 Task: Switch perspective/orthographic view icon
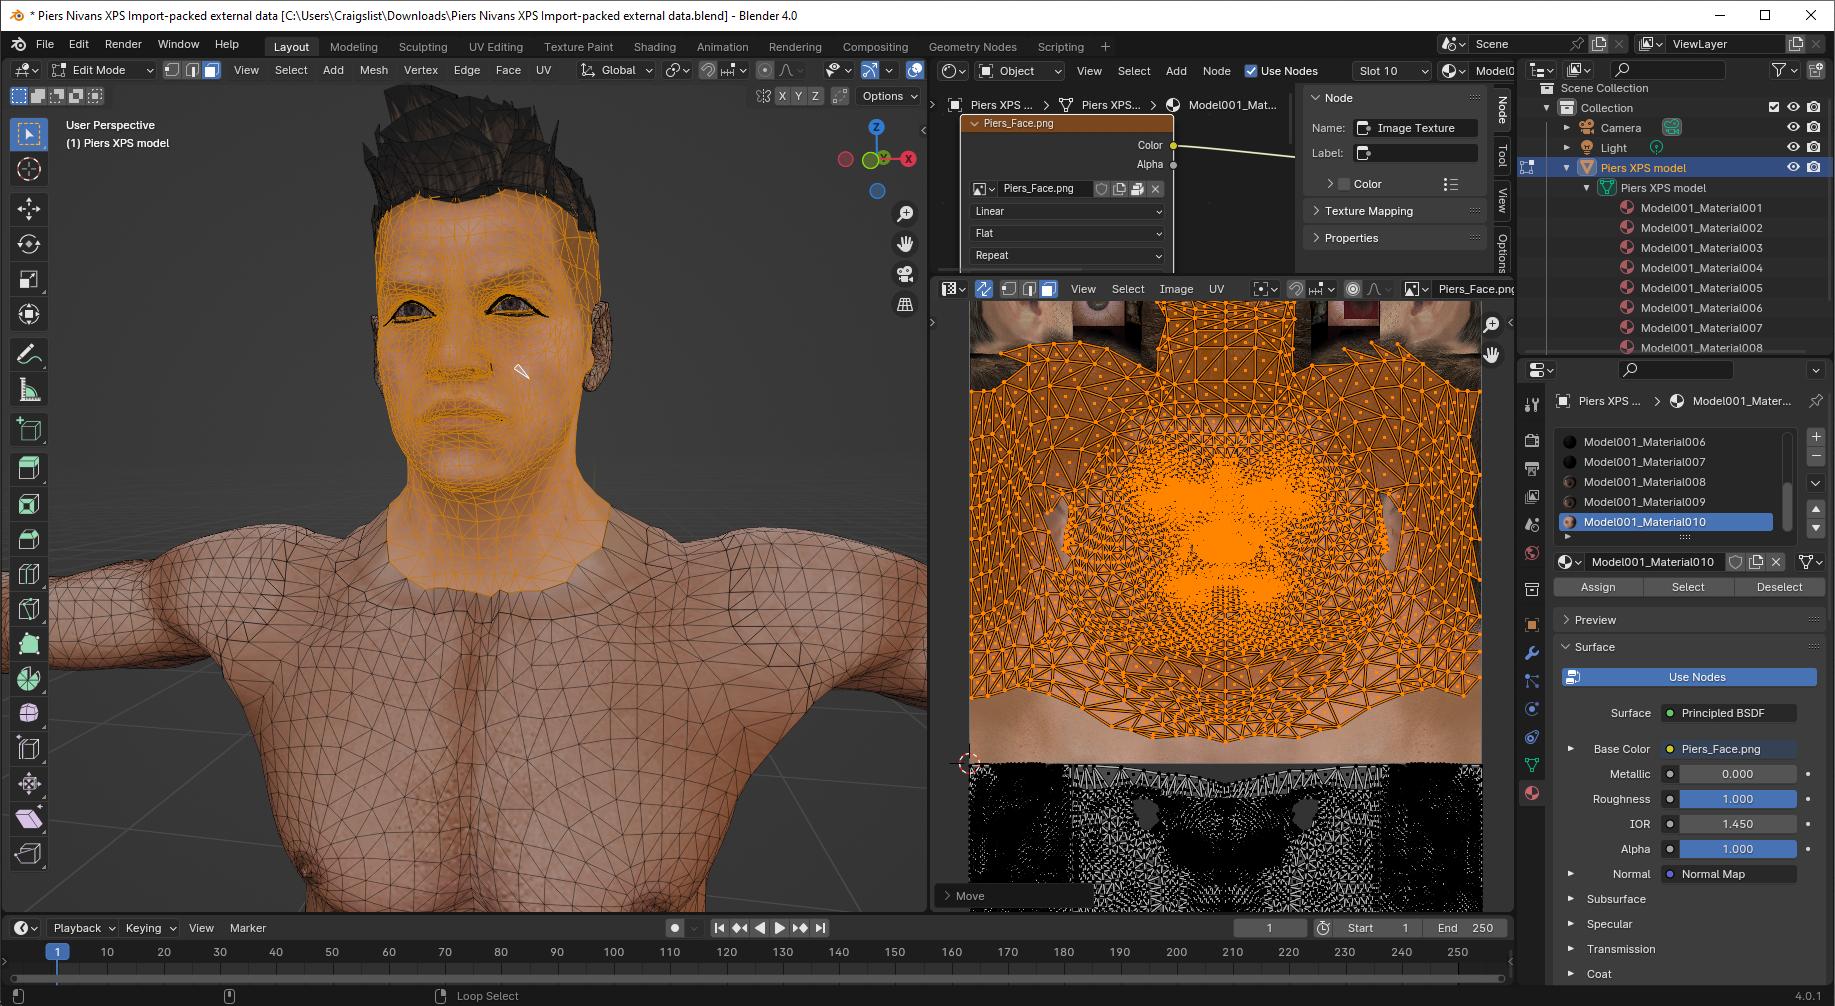905,304
